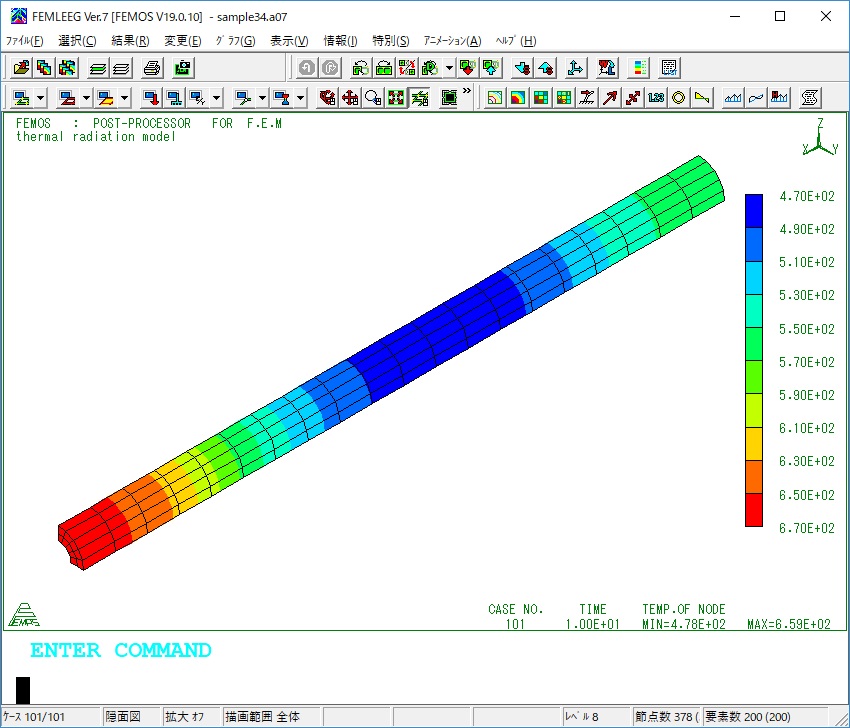Click the pan move arrows icon

pyautogui.click(x=350, y=98)
